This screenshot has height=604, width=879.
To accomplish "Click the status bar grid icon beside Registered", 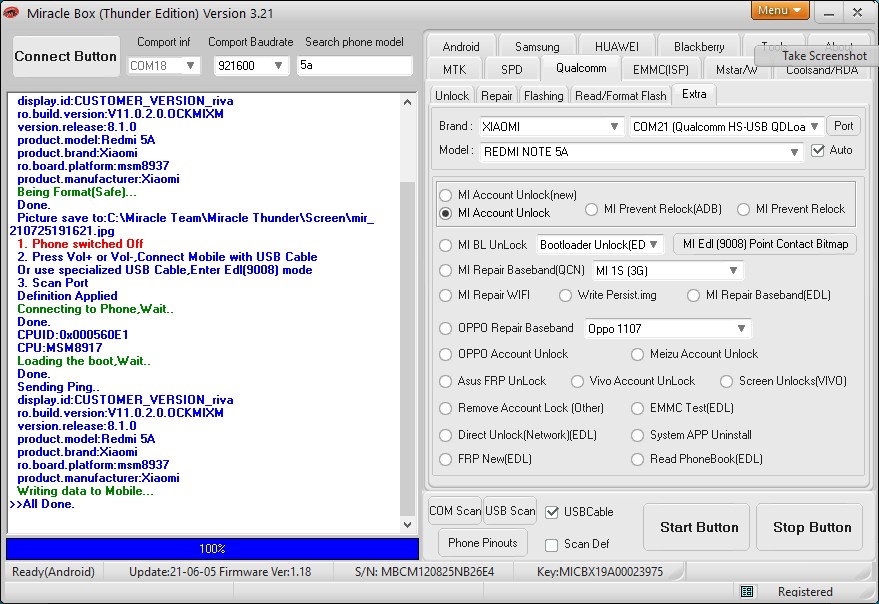I will [x=747, y=591].
